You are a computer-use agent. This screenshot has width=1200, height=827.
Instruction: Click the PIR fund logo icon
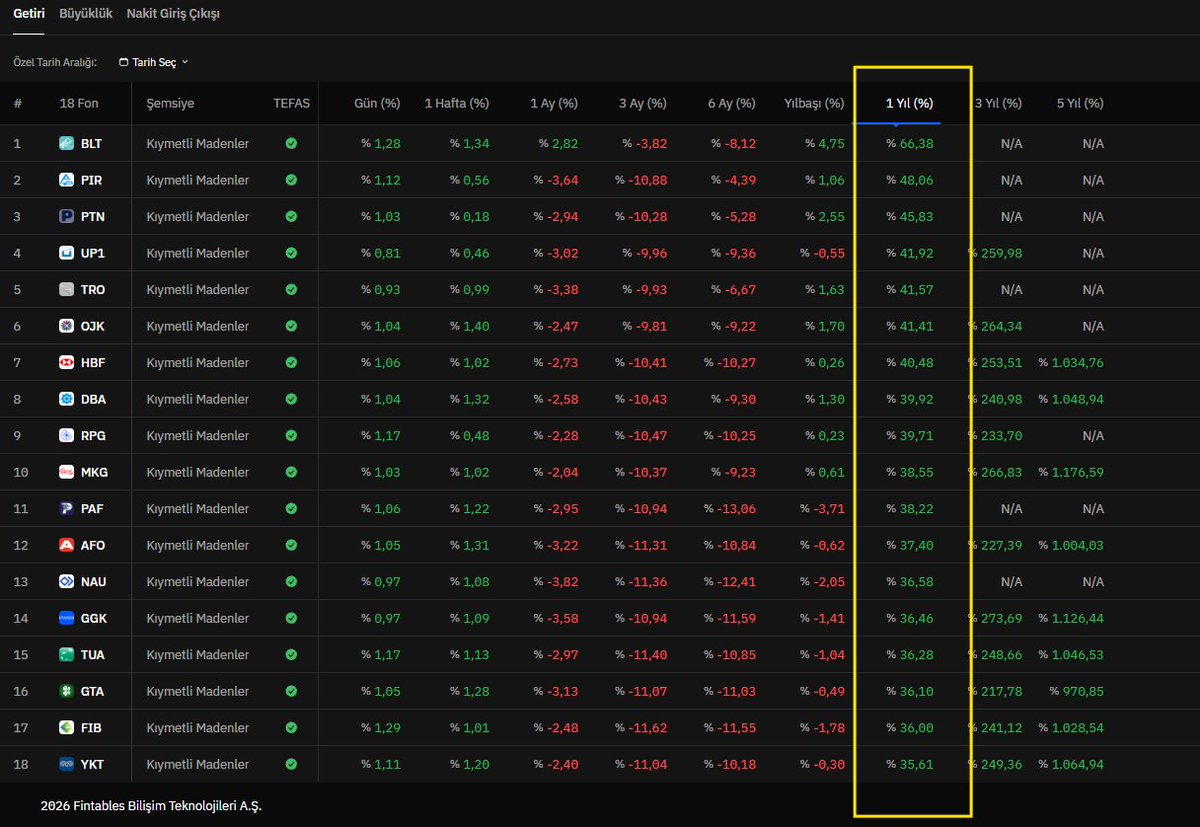point(66,180)
